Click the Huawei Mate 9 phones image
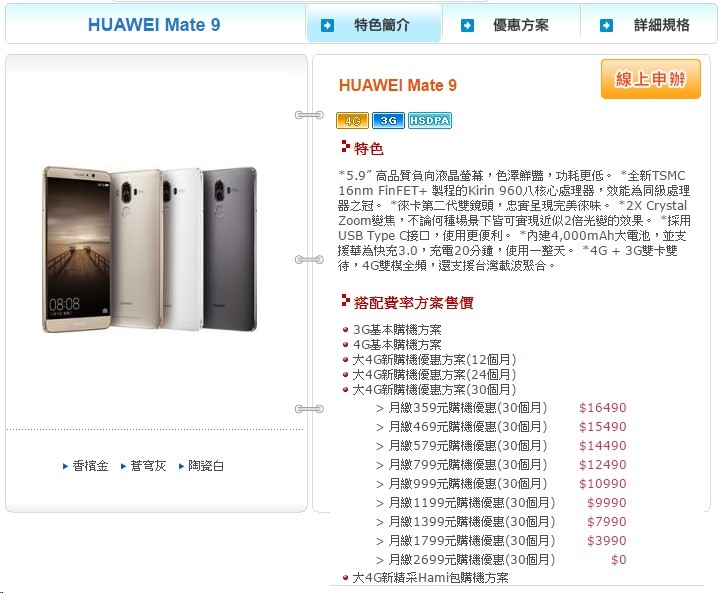720x593 pixels. pyautogui.click(x=150, y=249)
